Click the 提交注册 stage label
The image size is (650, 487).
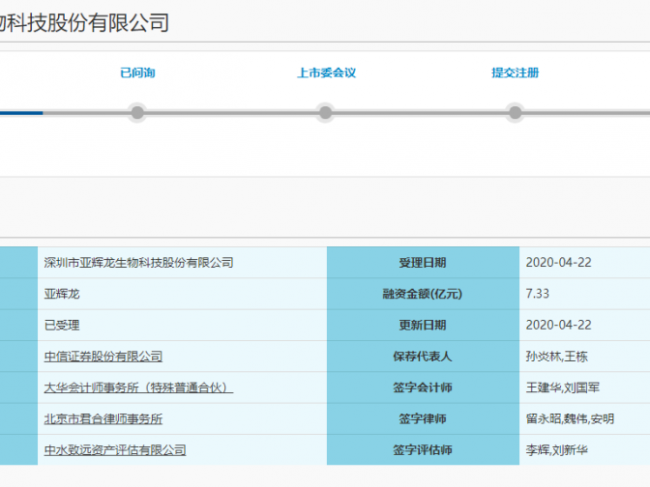click(515, 73)
